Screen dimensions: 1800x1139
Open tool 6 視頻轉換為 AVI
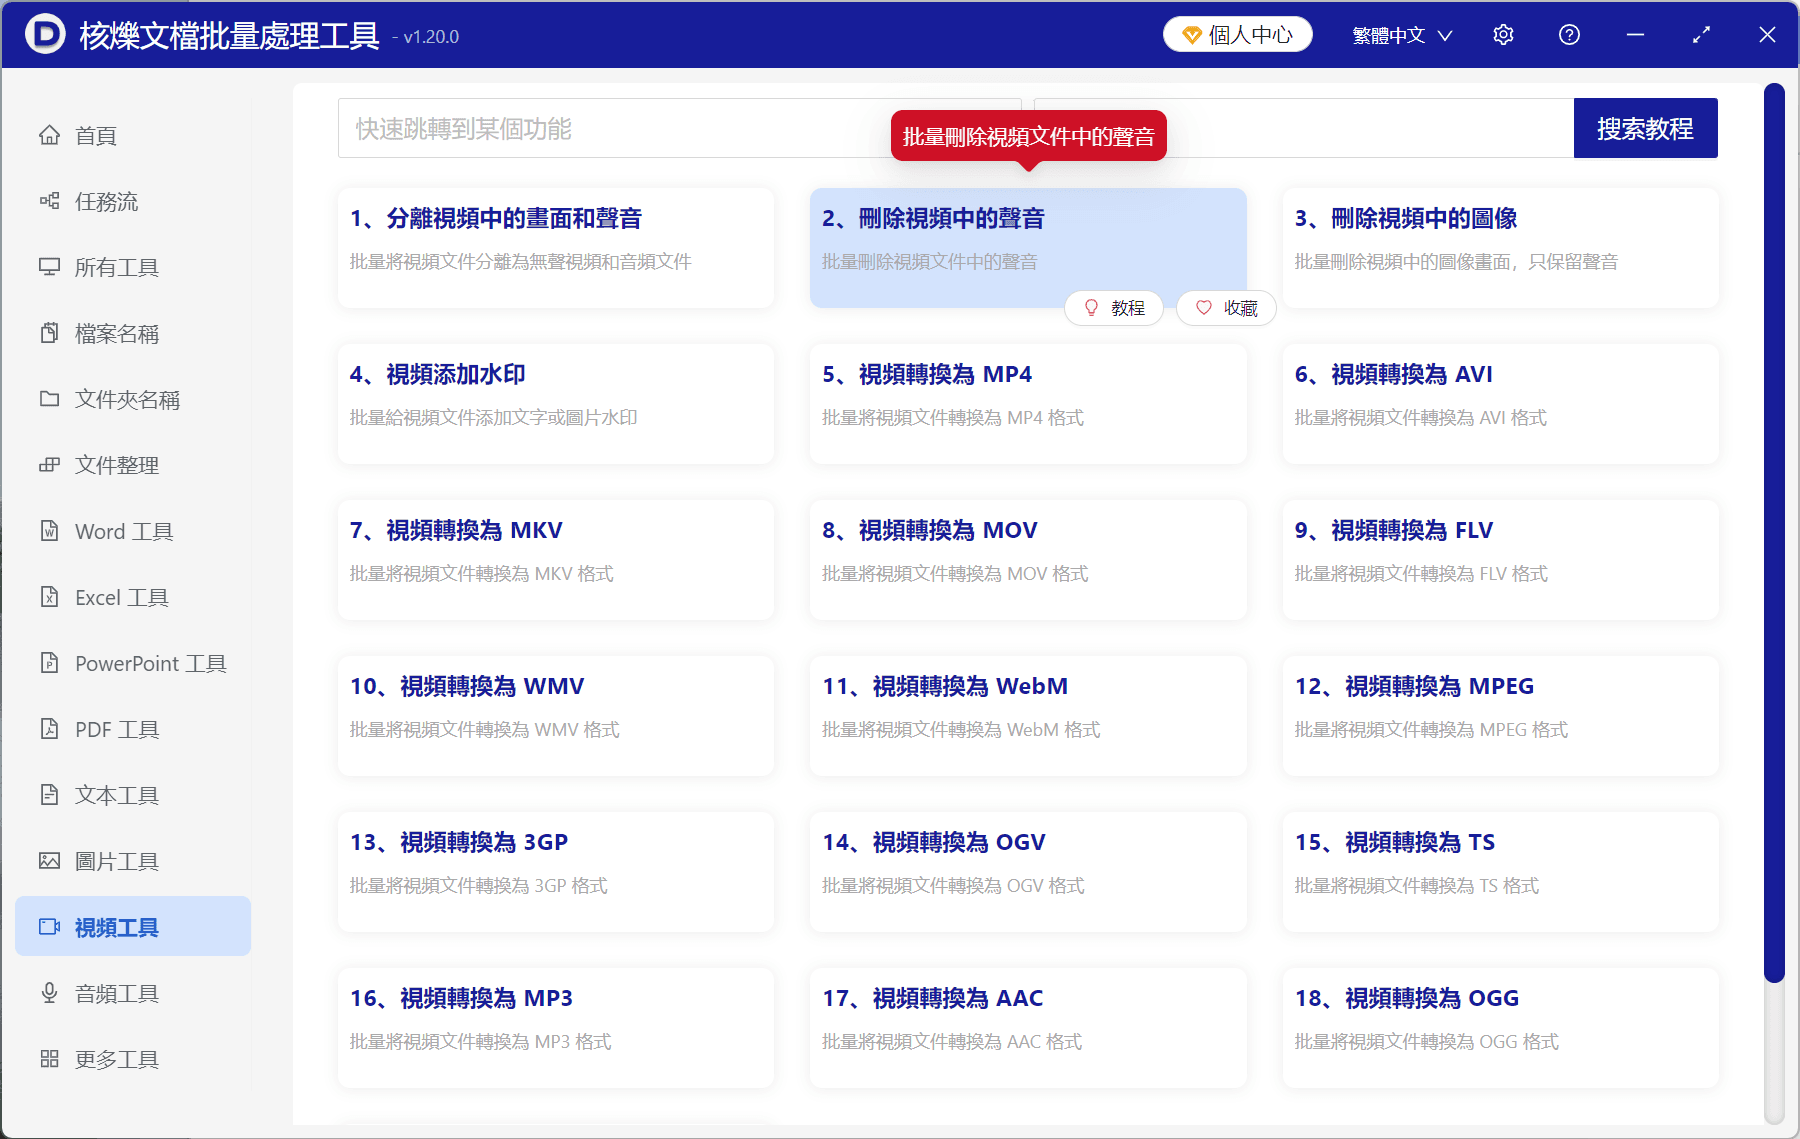coord(1500,404)
